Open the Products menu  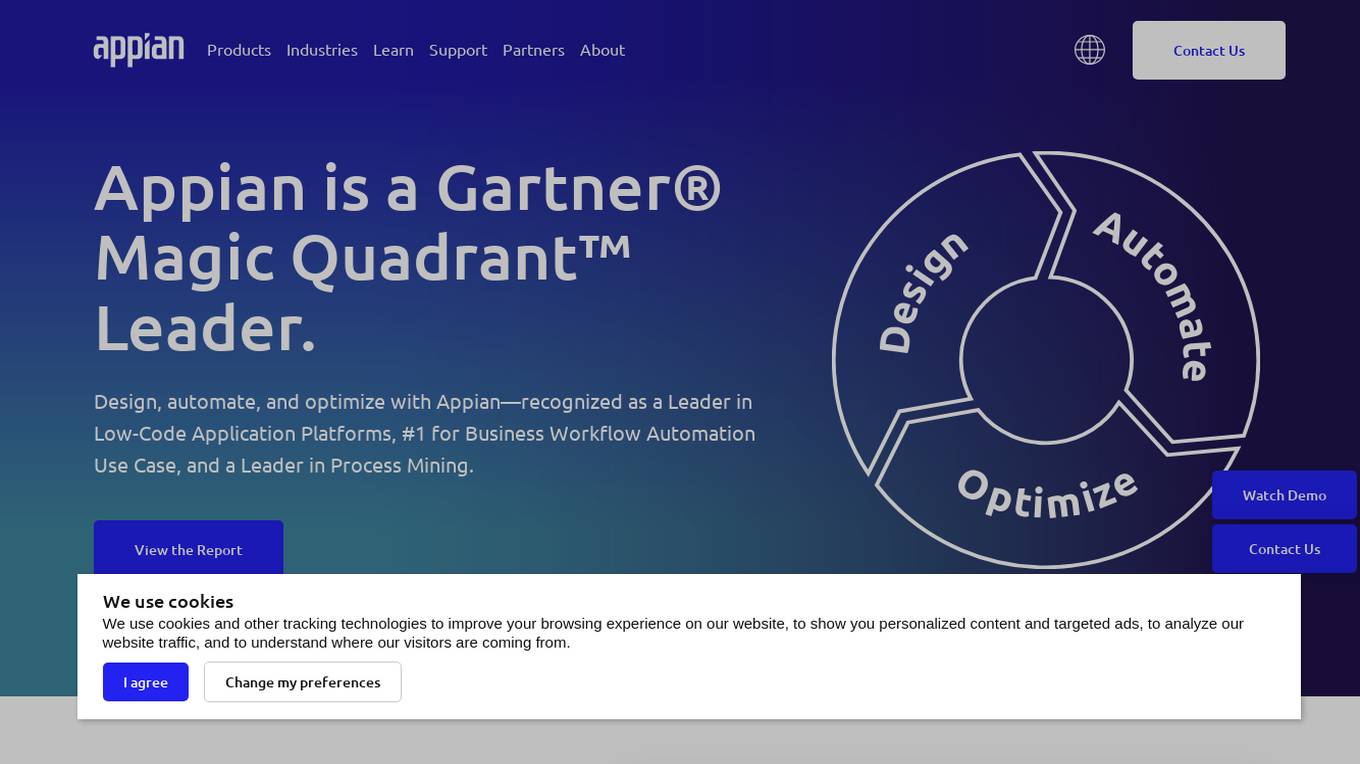[239, 50]
